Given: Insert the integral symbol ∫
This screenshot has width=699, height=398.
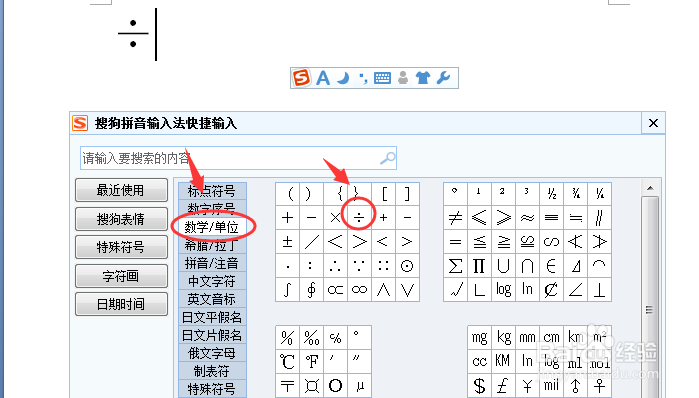Looking at the screenshot, I should (288, 290).
